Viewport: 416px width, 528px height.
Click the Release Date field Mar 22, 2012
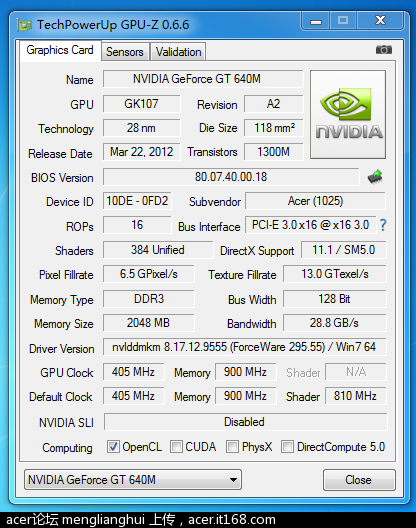[141, 152]
